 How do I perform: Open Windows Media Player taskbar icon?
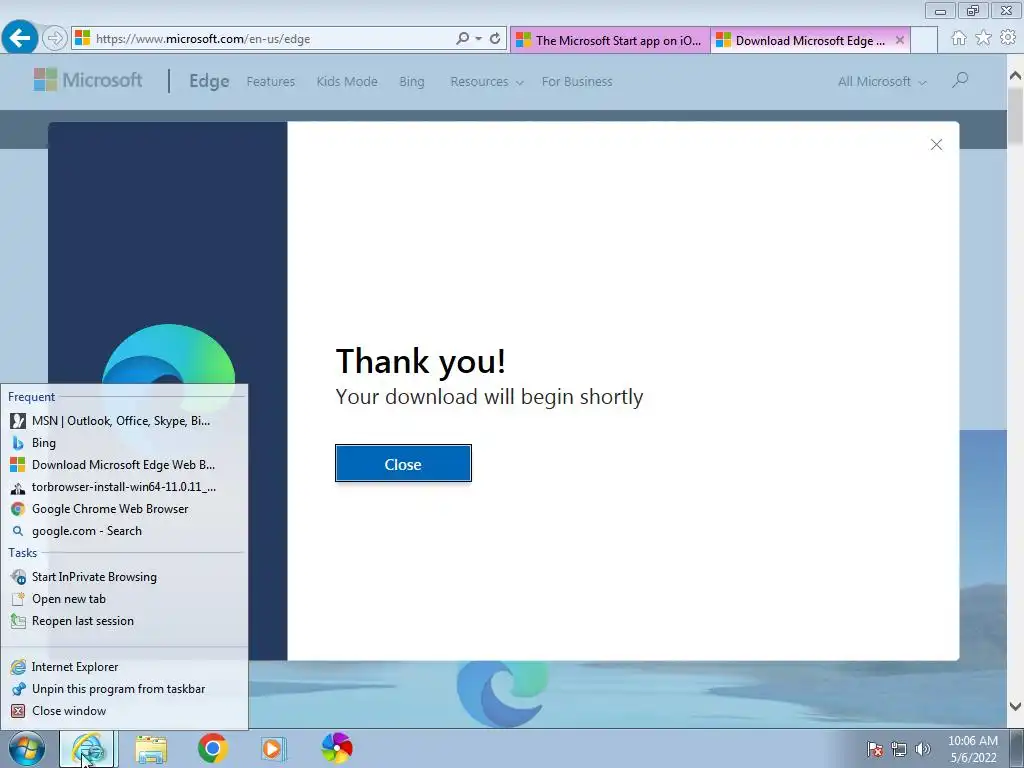pos(273,748)
